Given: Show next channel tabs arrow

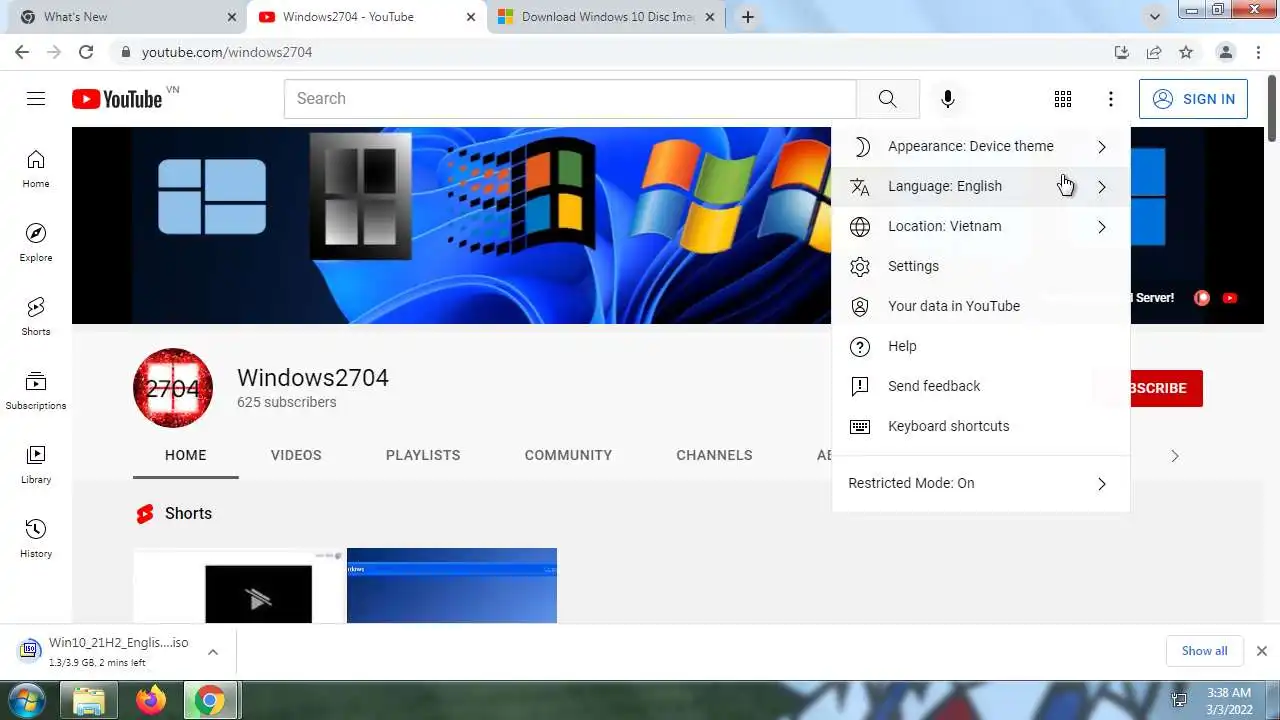Looking at the screenshot, I should click(x=1175, y=455).
